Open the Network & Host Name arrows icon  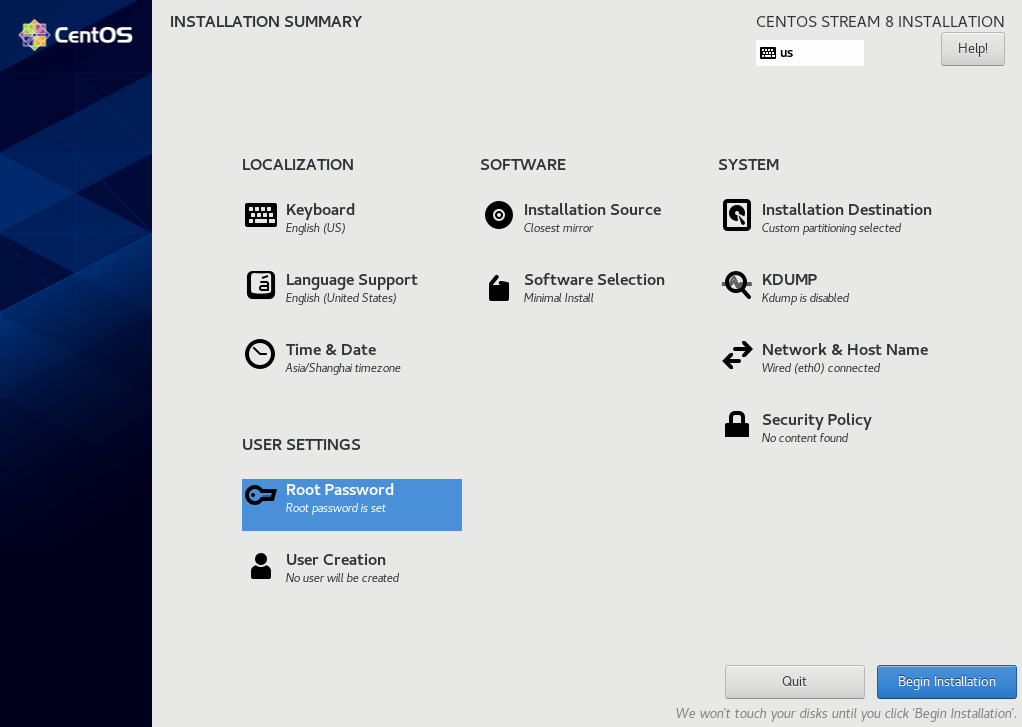click(737, 355)
